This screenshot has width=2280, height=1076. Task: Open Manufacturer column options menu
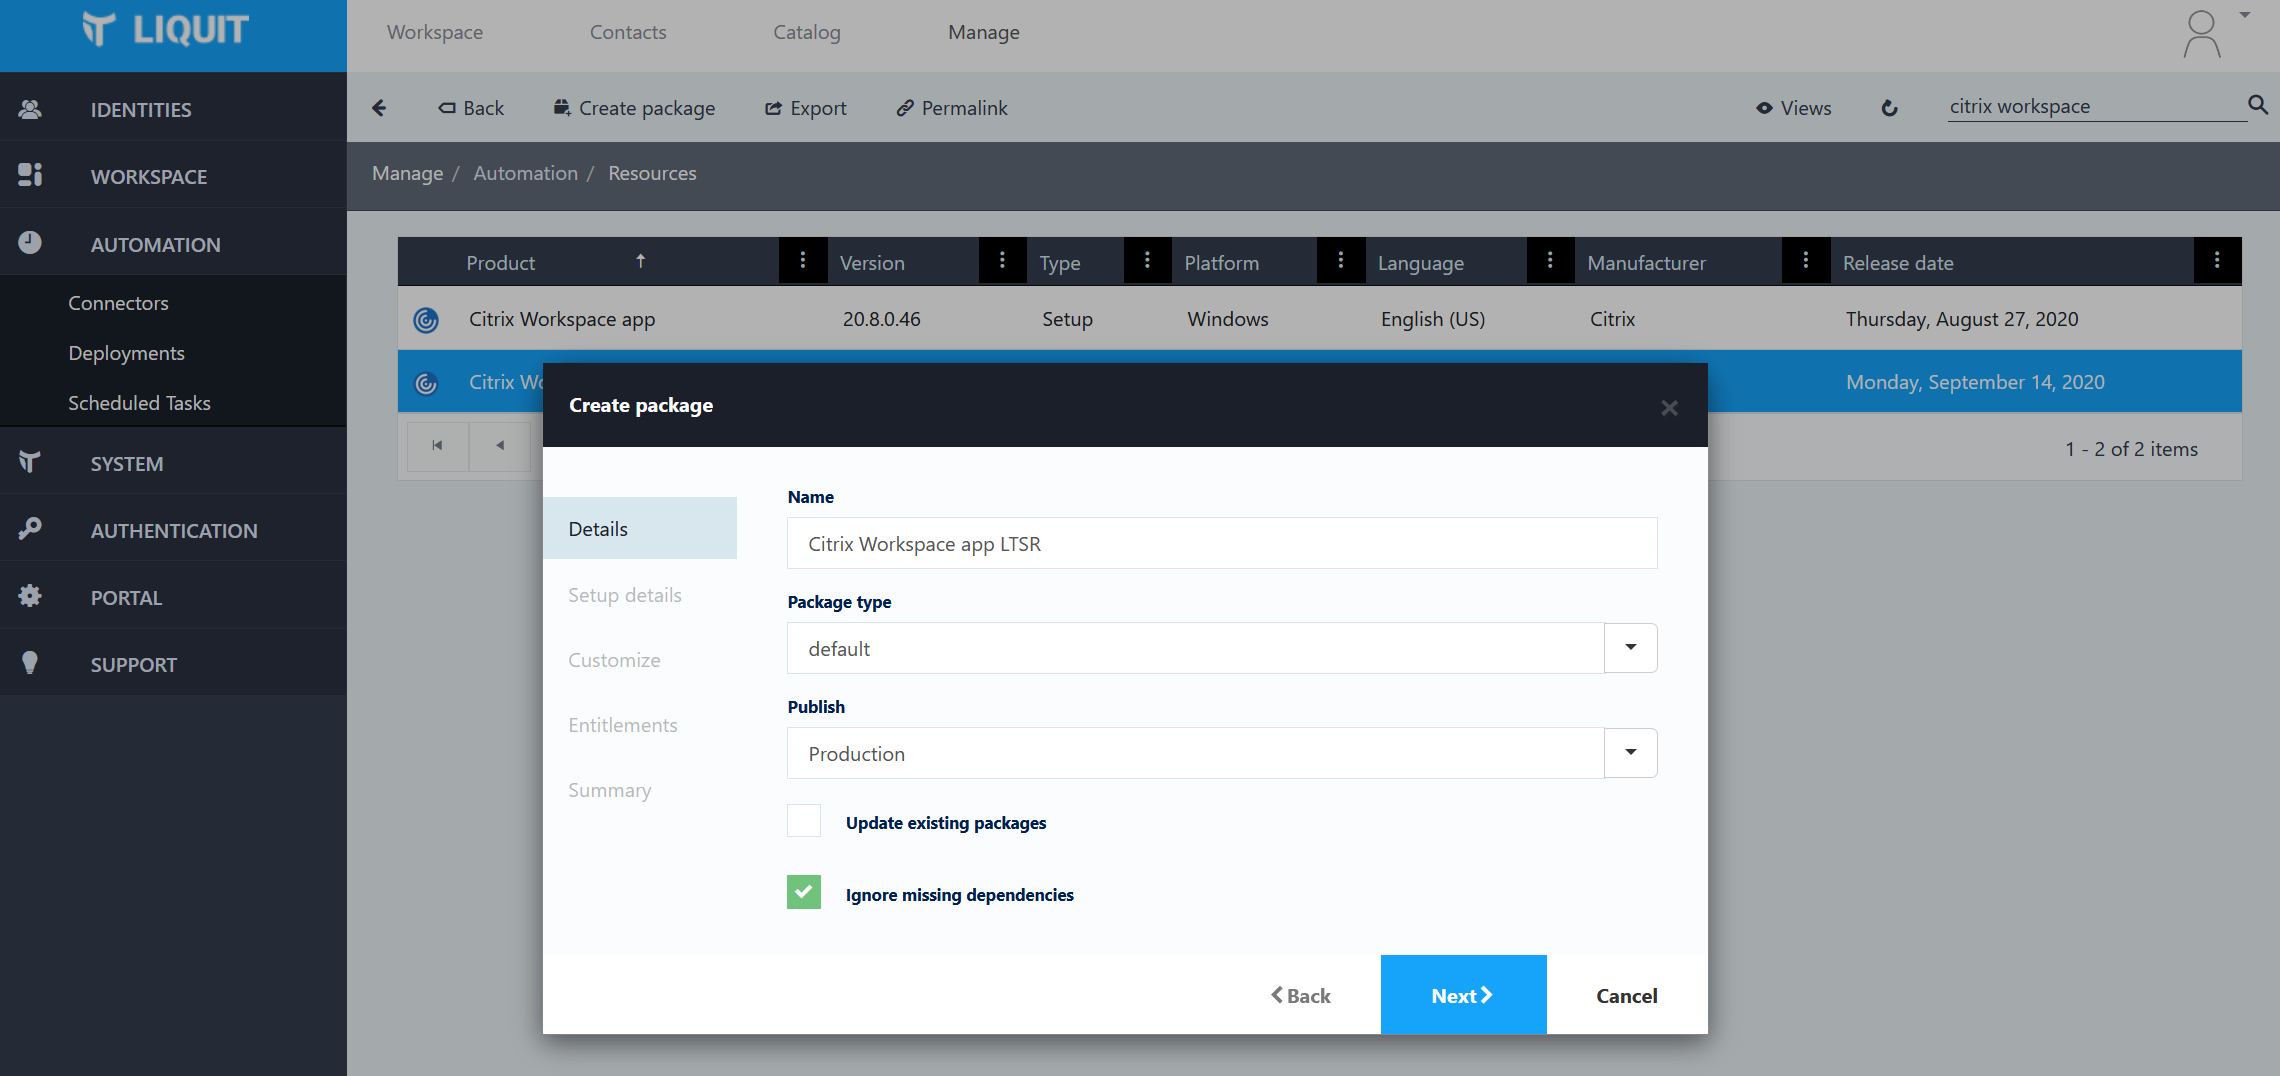[1805, 261]
